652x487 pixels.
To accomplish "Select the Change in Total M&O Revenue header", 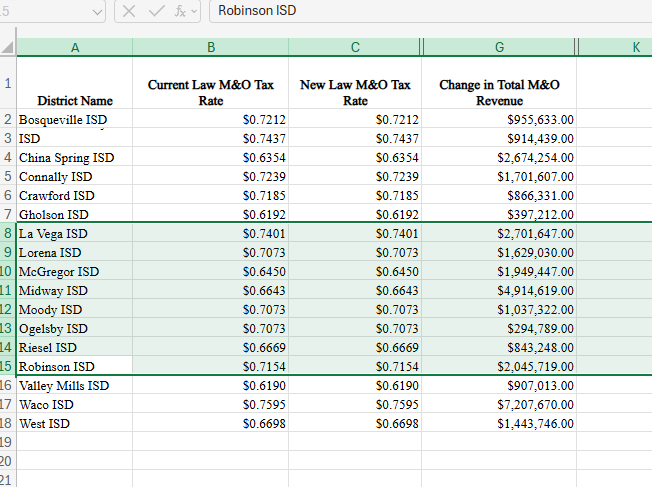I will (499, 92).
